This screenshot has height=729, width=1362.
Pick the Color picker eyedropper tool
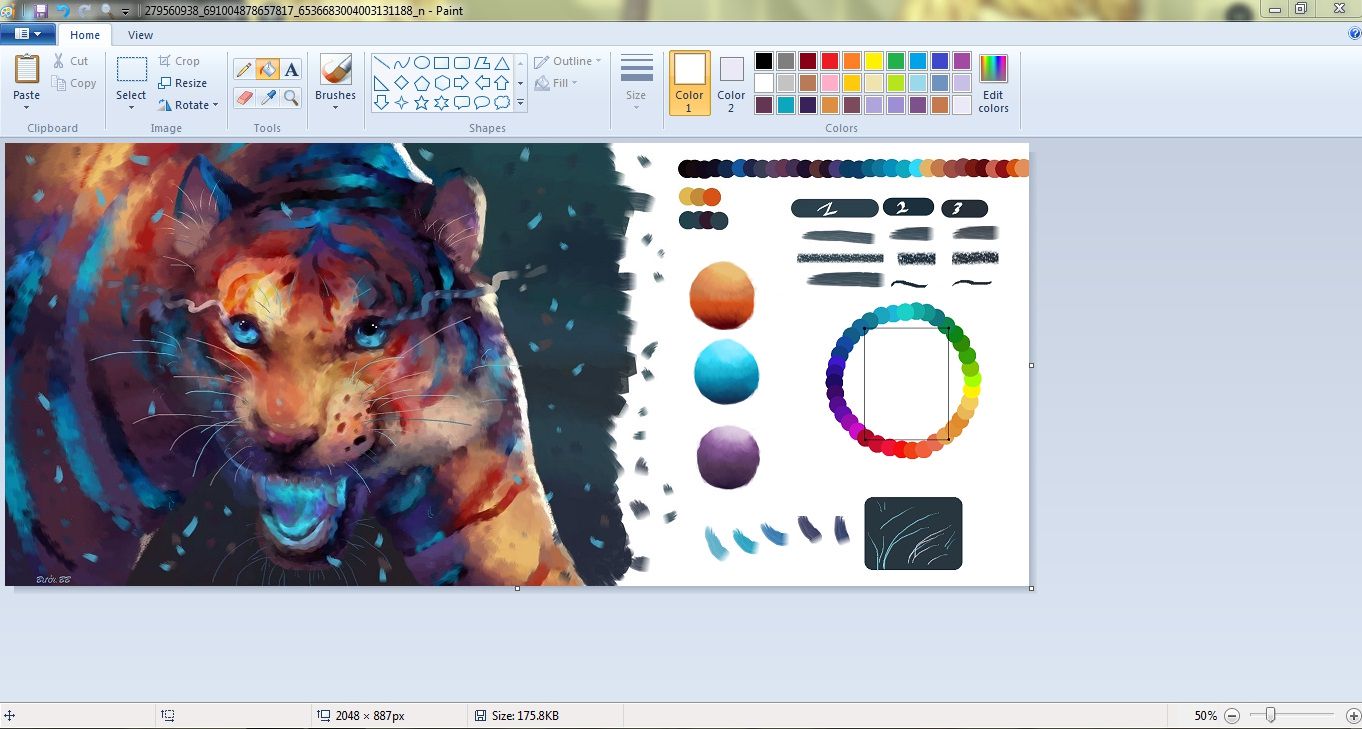(267, 97)
